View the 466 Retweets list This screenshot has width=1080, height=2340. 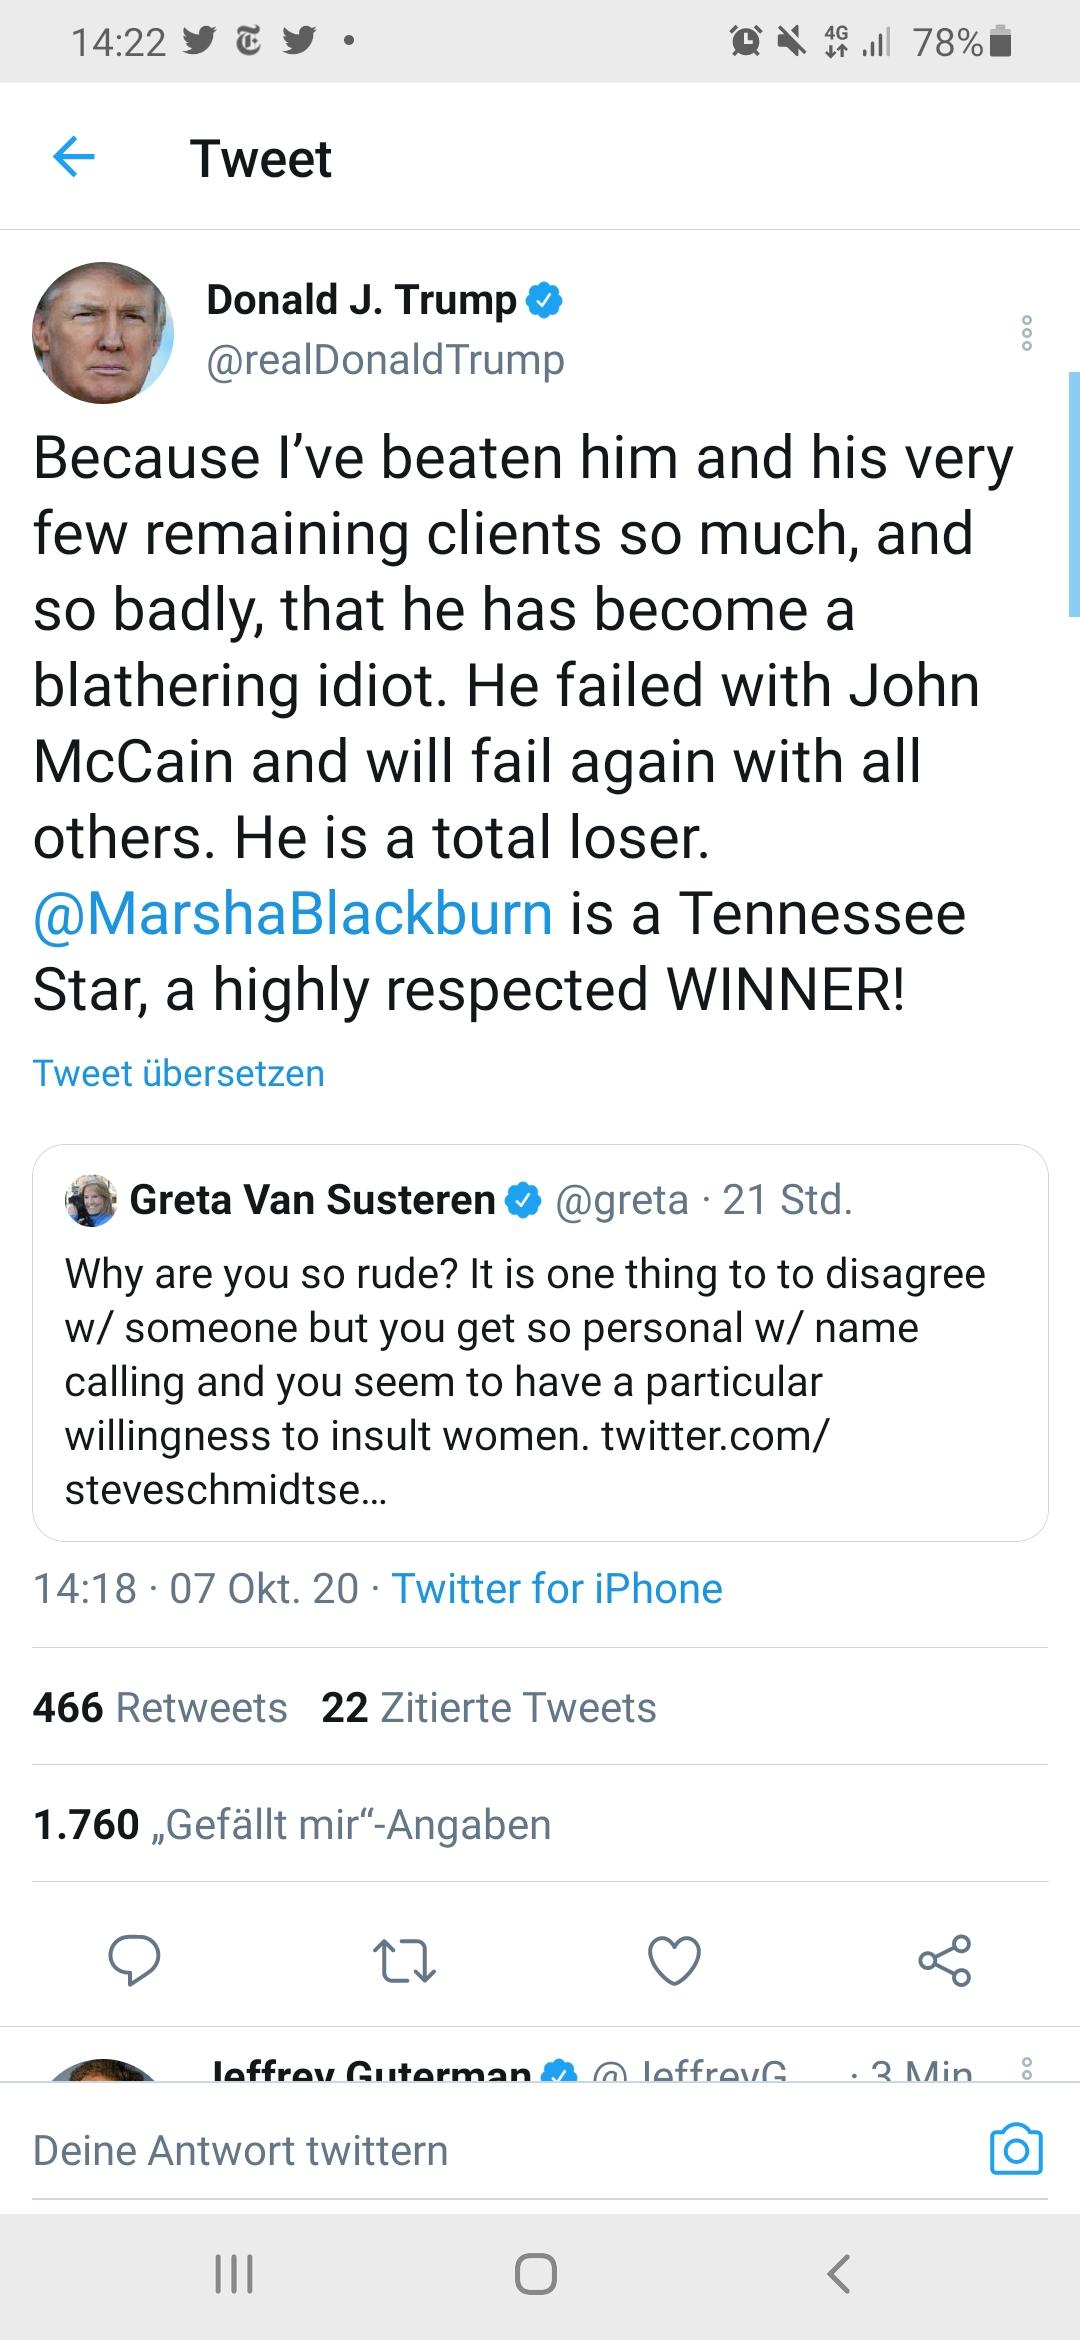(160, 1707)
